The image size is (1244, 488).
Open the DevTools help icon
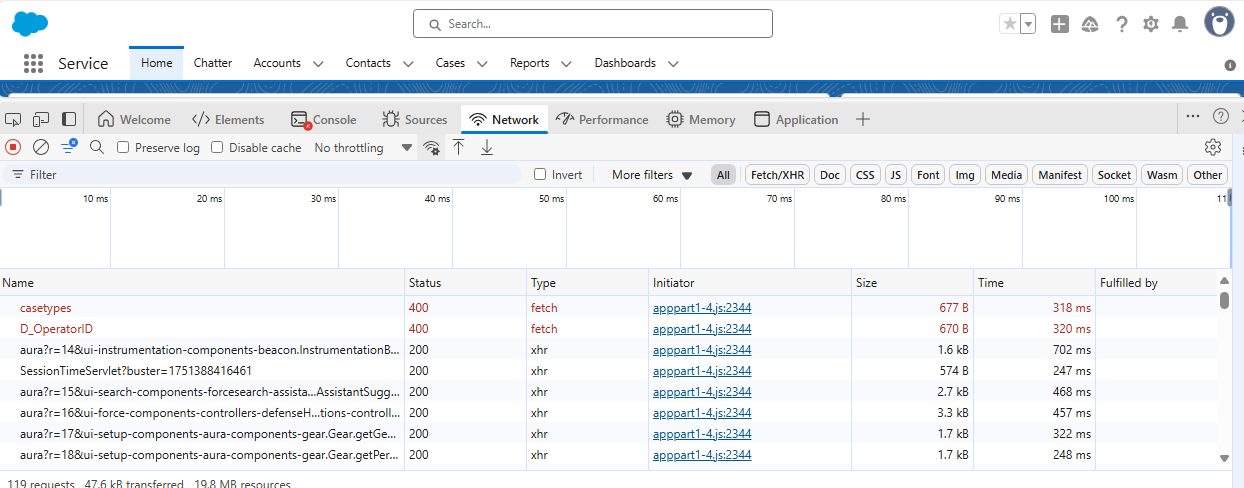pos(1221,116)
